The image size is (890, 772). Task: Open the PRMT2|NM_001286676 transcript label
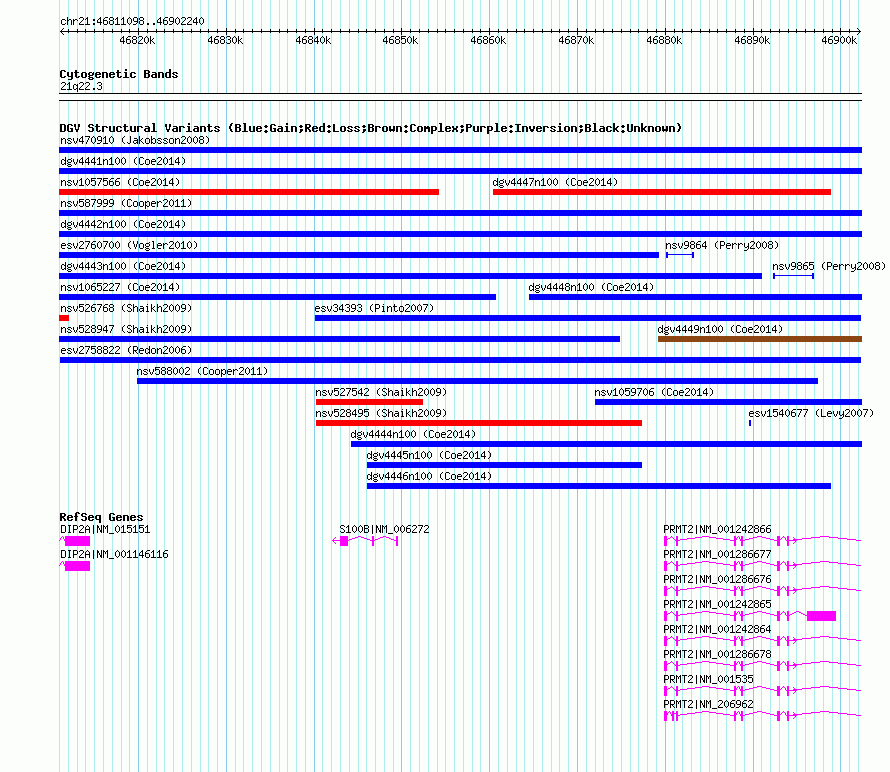click(x=717, y=579)
